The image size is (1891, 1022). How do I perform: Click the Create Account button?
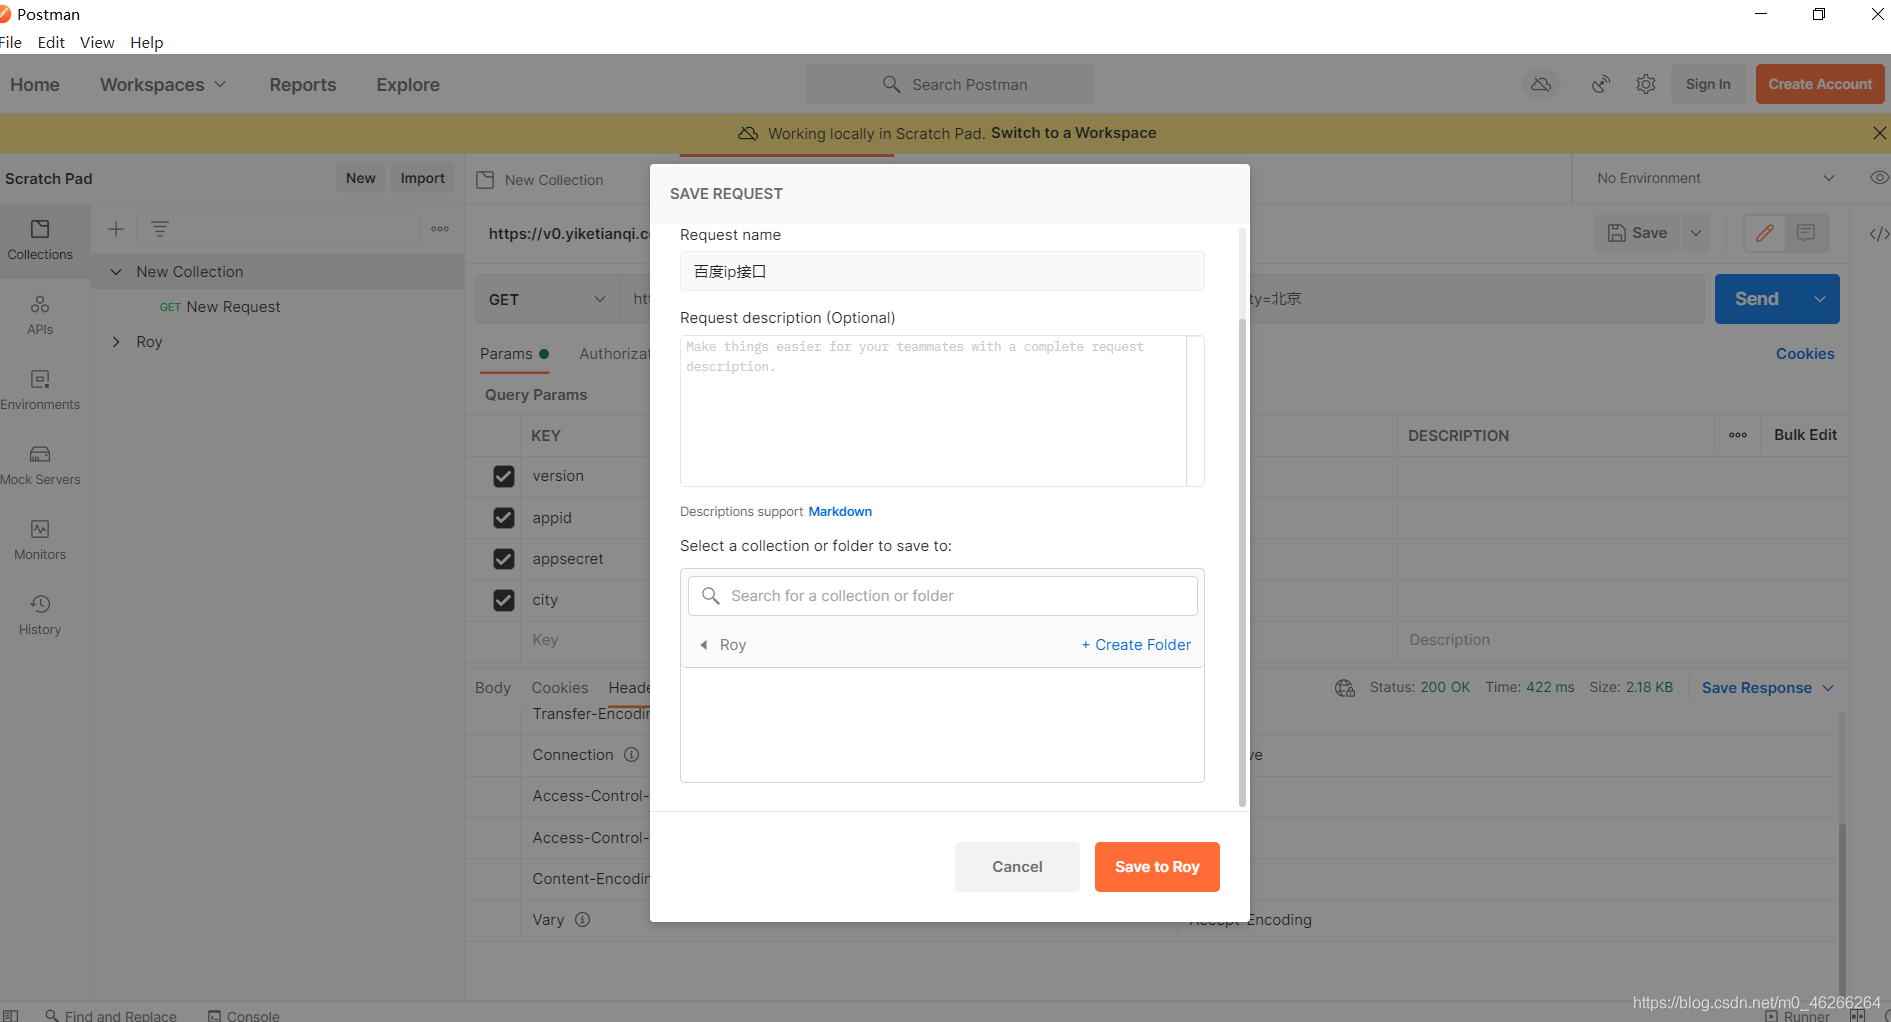click(1820, 84)
